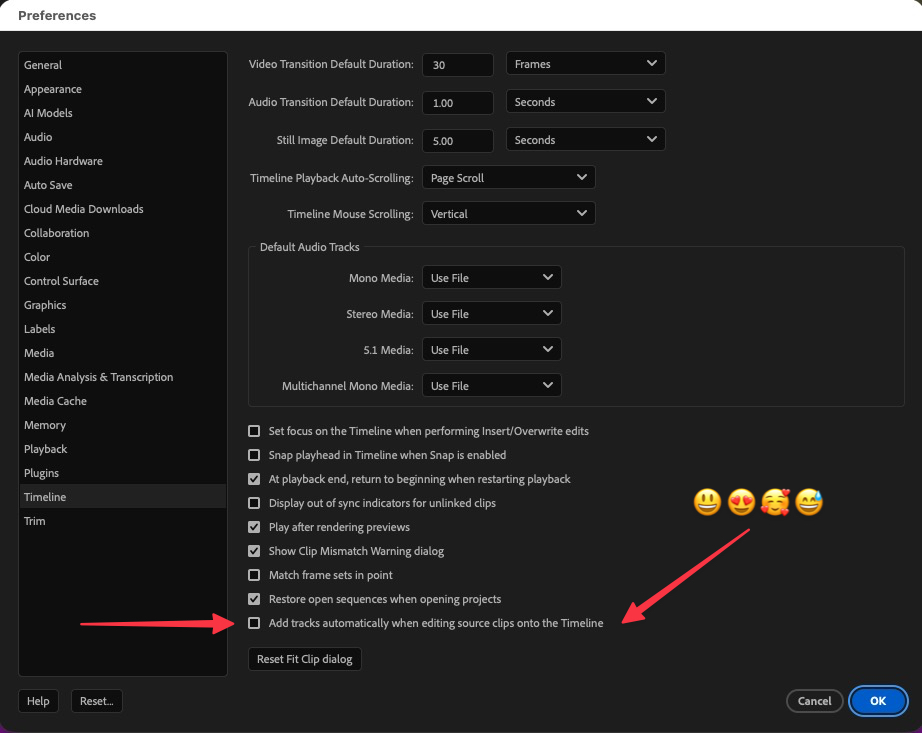Click the Still Image Default Duration field
Screen dimensions: 922x733
(457, 141)
